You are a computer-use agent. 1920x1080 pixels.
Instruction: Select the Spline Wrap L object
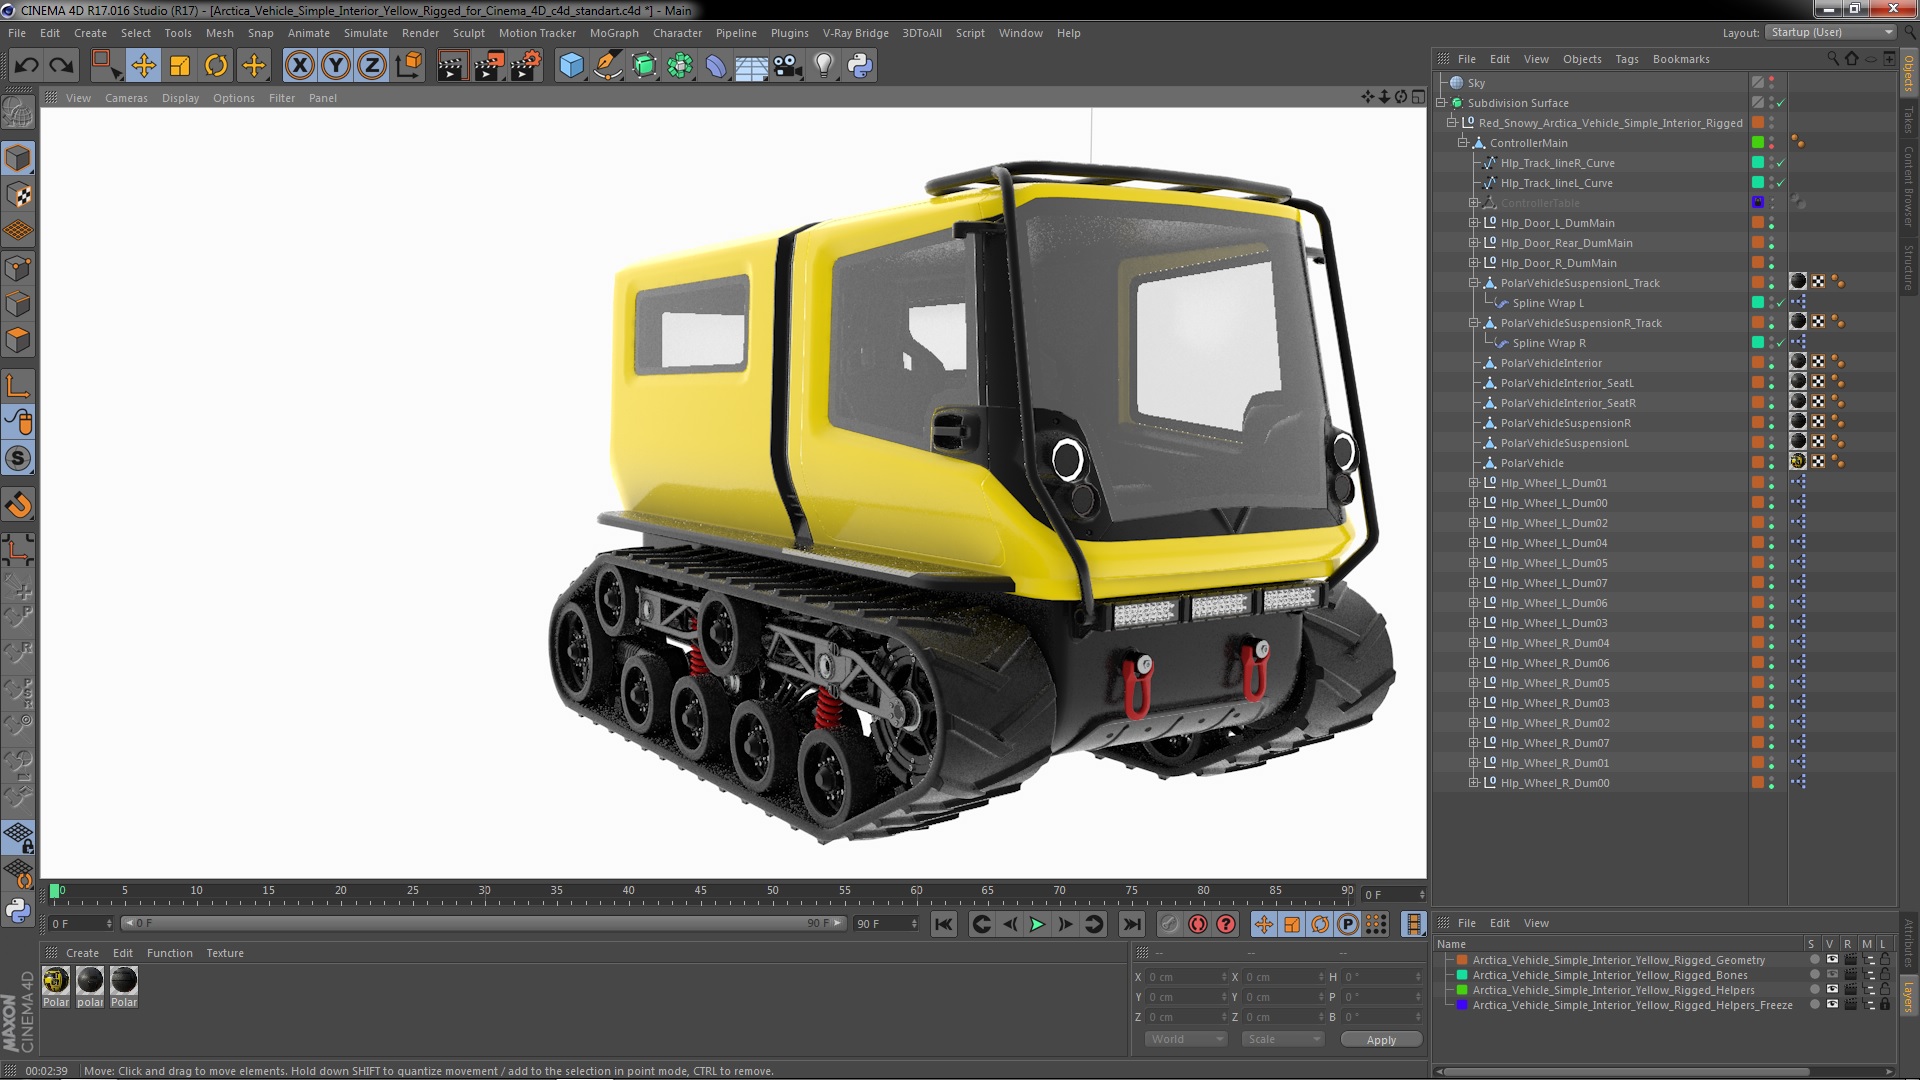[x=1548, y=303]
